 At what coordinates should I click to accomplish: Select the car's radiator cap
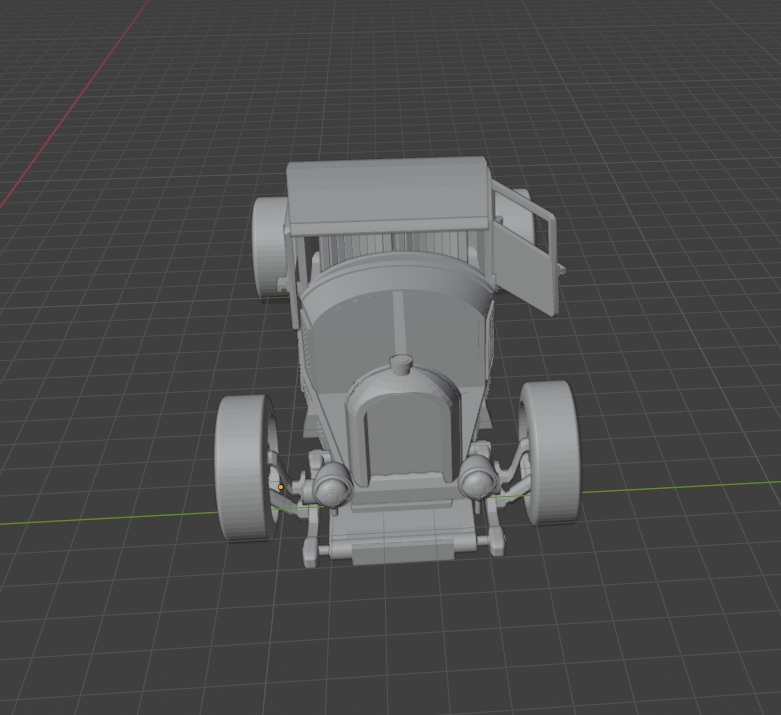click(x=400, y=364)
